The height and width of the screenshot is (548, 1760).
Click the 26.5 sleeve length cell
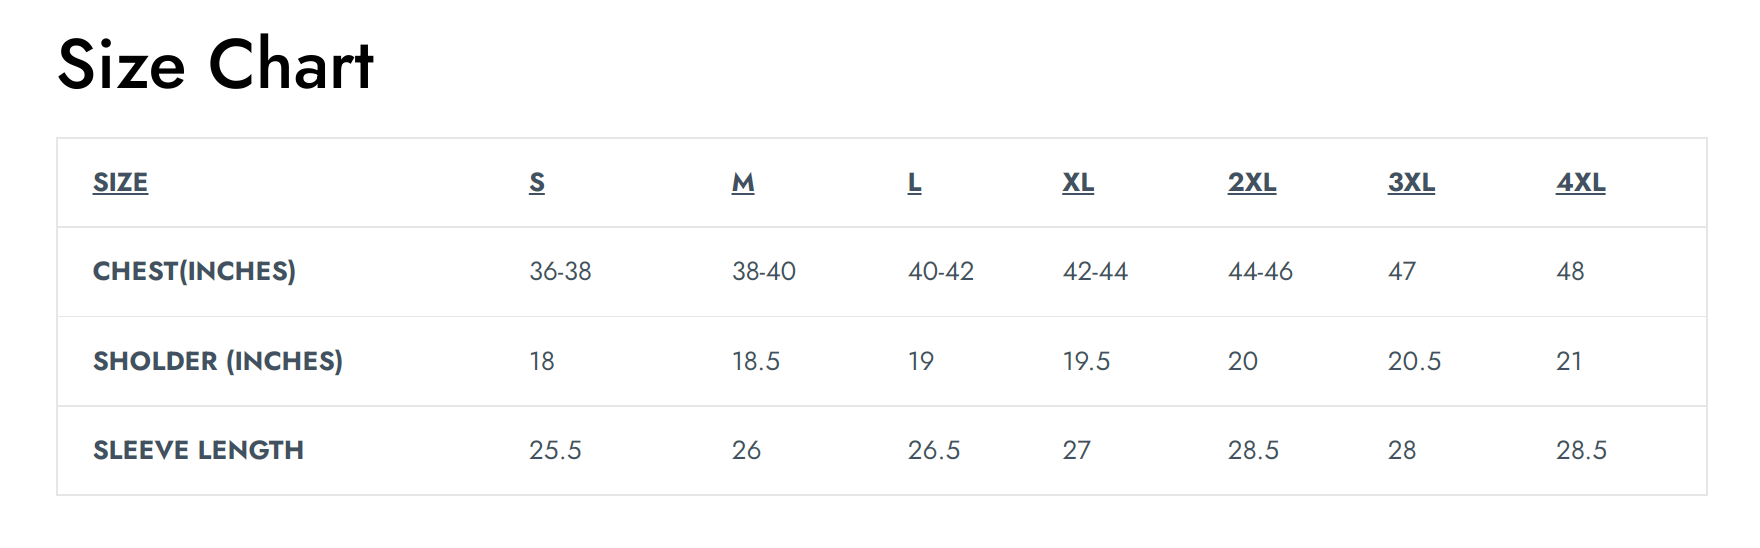tap(934, 450)
